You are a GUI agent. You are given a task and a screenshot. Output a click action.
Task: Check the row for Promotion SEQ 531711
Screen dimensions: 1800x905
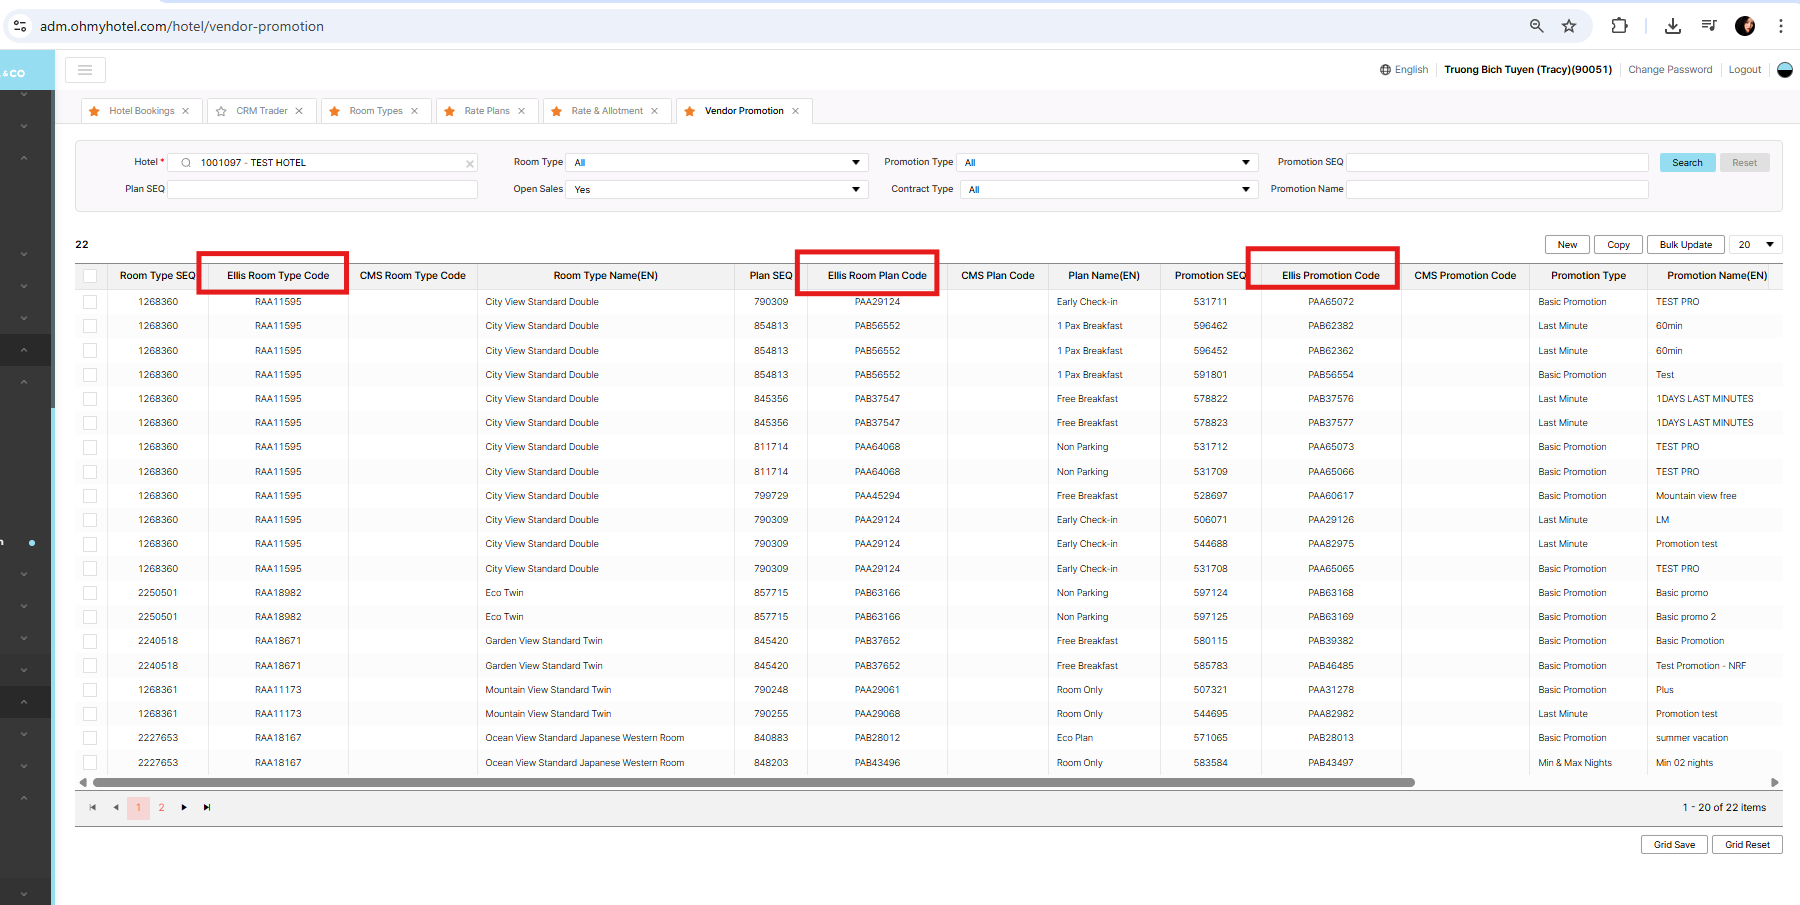click(x=90, y=302)
